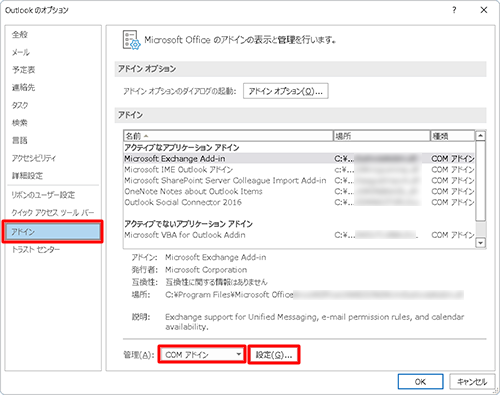Select Outlook Social Connector 2016 row
The image size is (500, 395).
(299, 202)
